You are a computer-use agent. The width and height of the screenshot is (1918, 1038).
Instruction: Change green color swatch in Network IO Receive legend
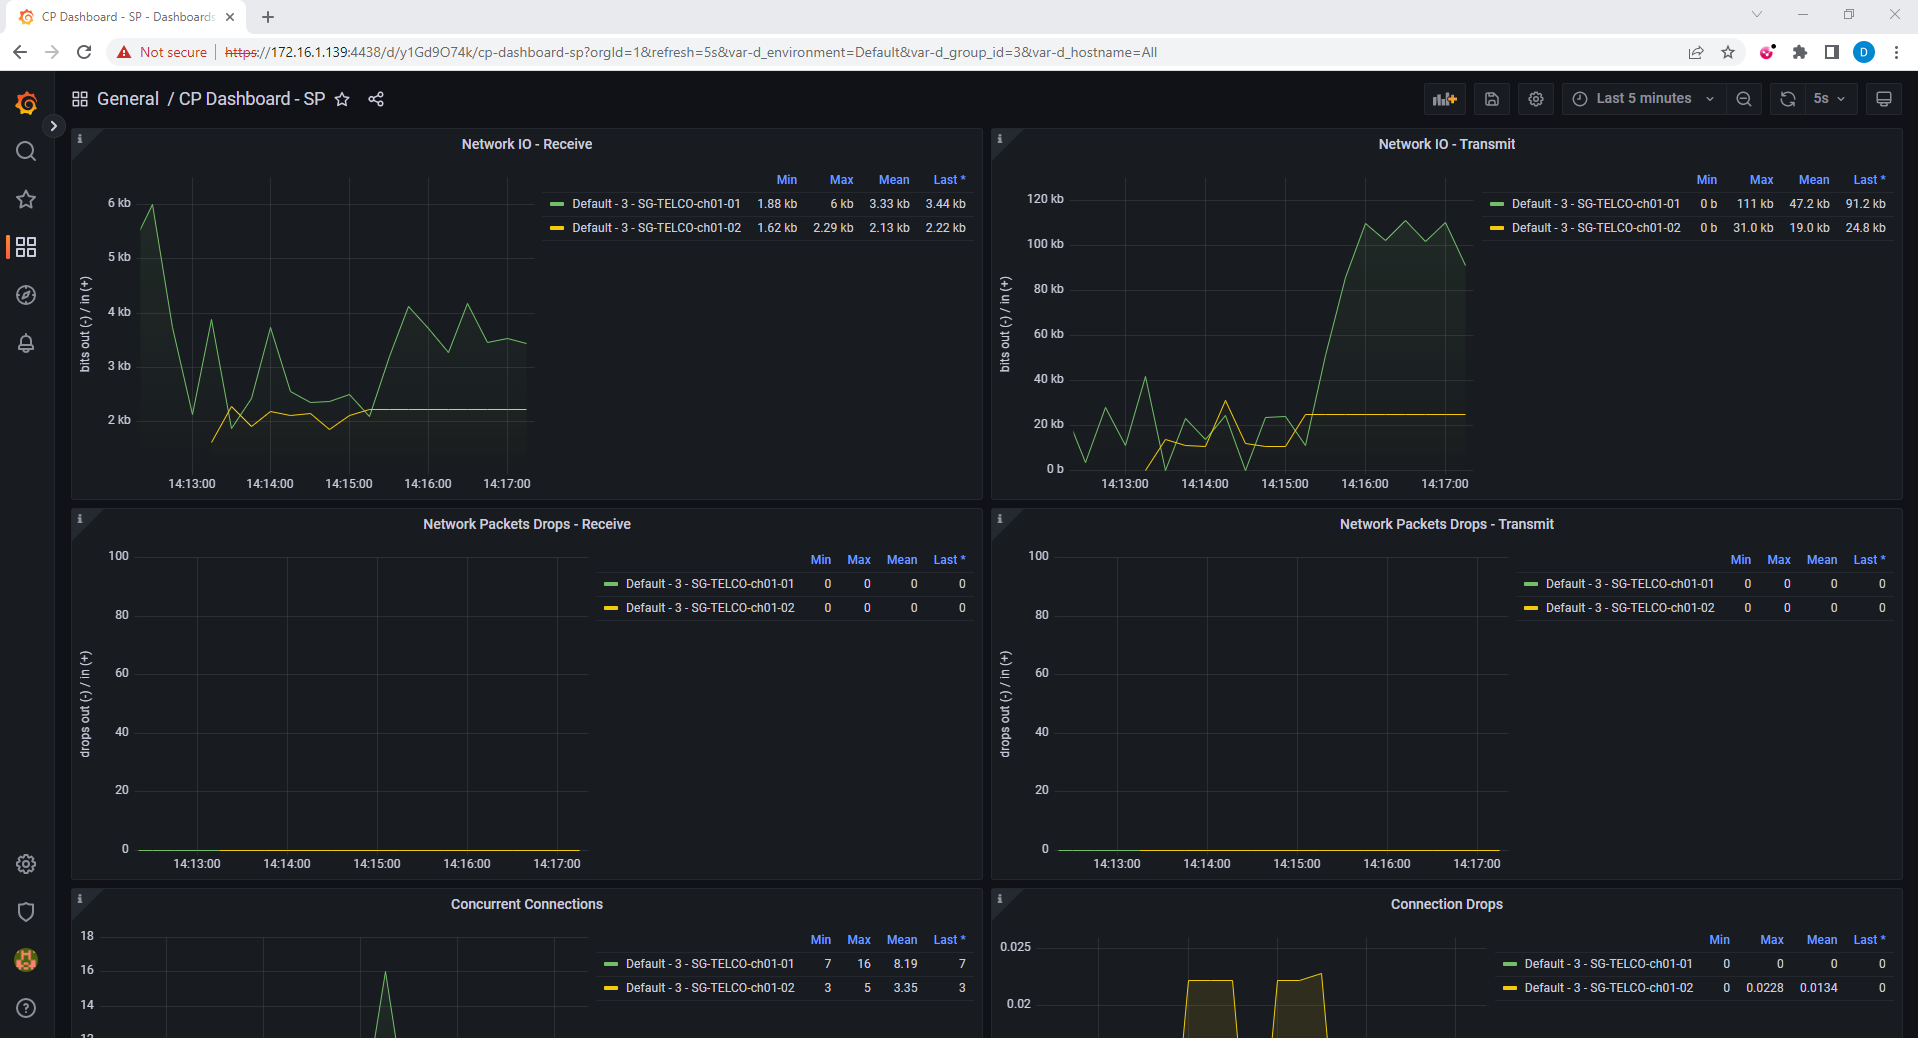coord(557,204)
